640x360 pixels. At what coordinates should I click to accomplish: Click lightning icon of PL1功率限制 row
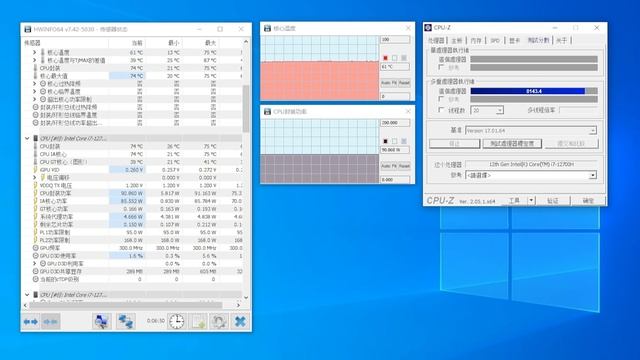coord(36,232)
